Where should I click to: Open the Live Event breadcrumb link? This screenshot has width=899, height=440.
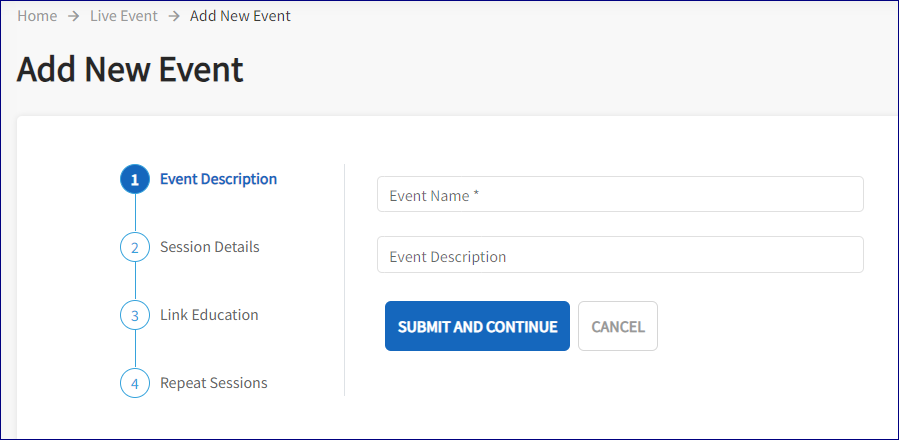[124, 16]
